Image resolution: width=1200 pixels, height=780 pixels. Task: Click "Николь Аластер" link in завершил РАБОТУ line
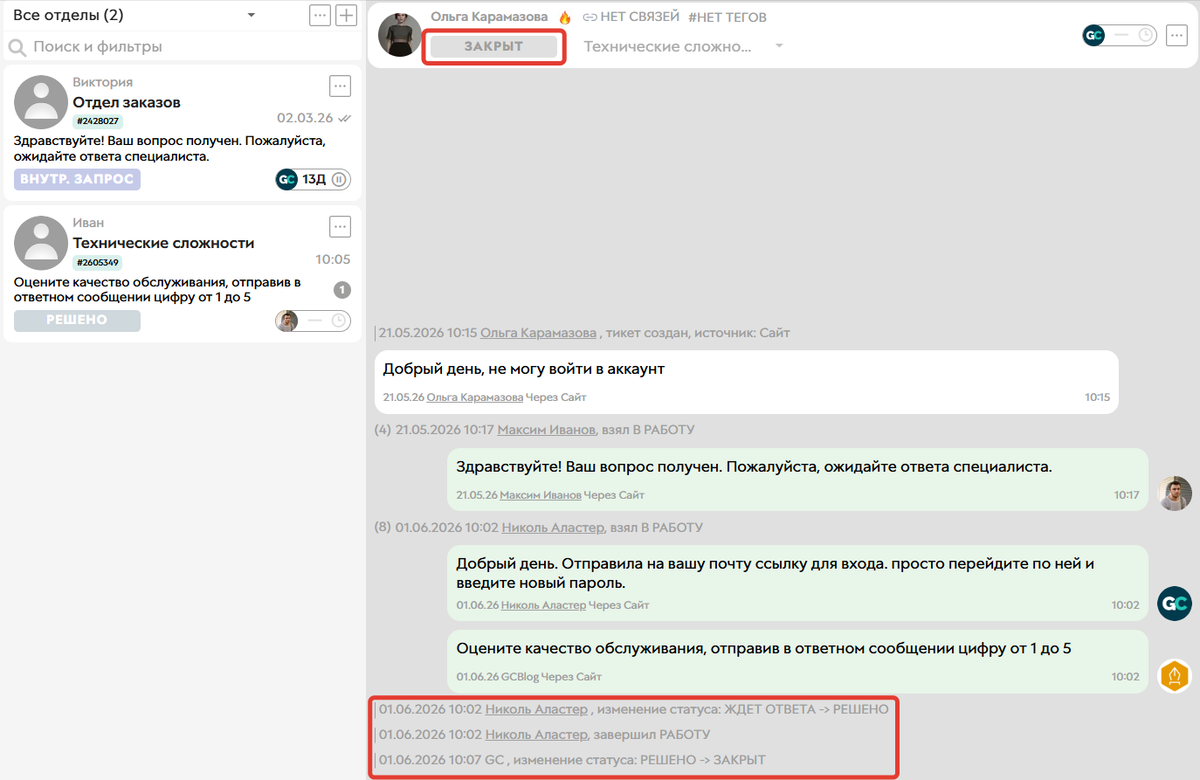(537, 735)
